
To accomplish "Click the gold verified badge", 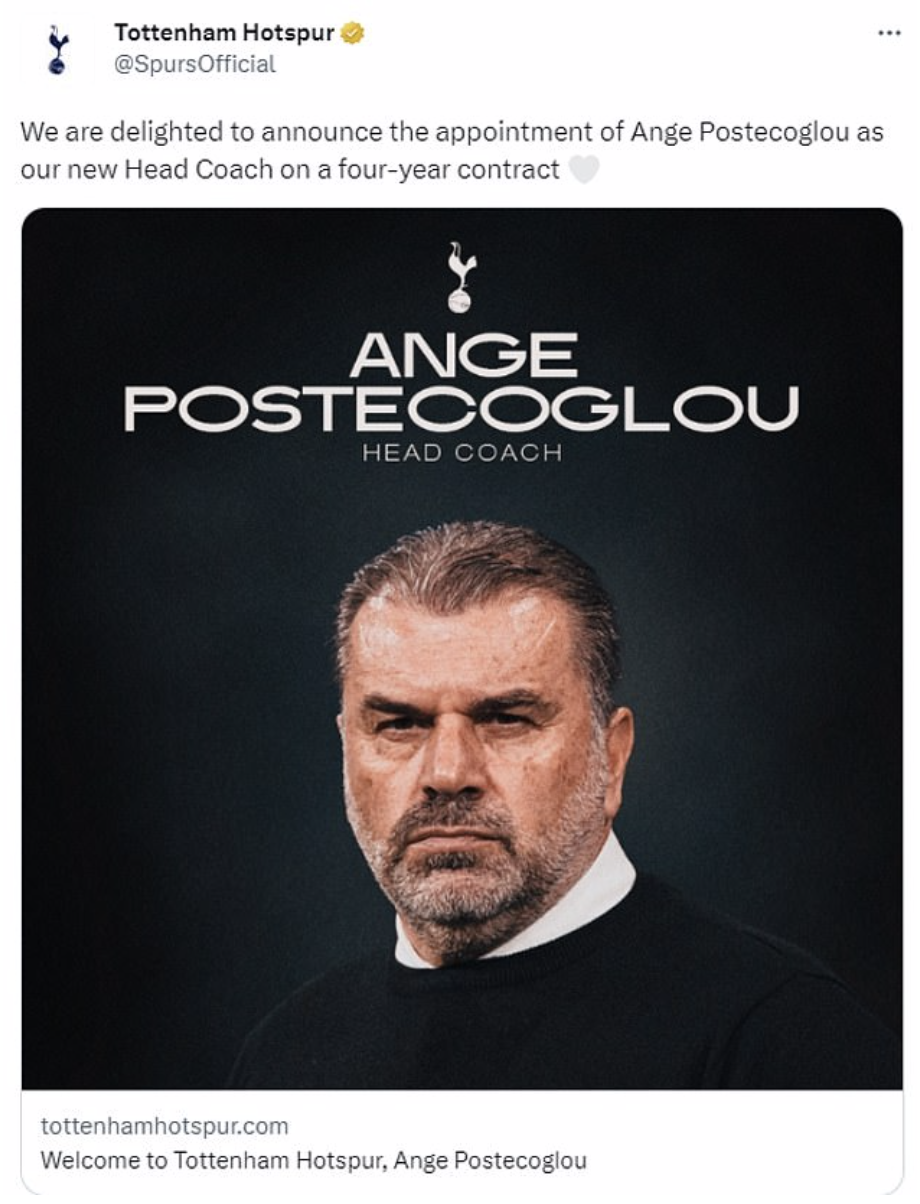I will [352, 34].
